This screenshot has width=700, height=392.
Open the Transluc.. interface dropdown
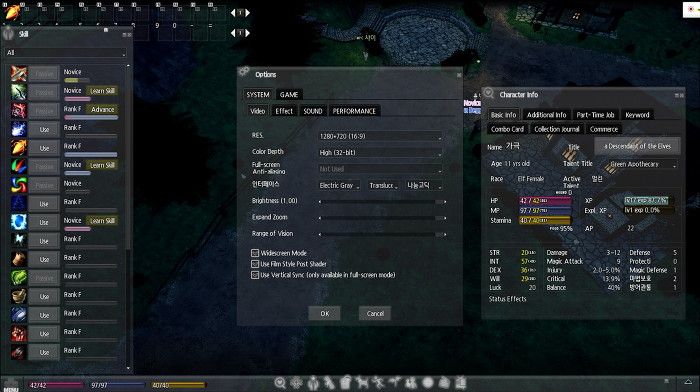(383, 185)
